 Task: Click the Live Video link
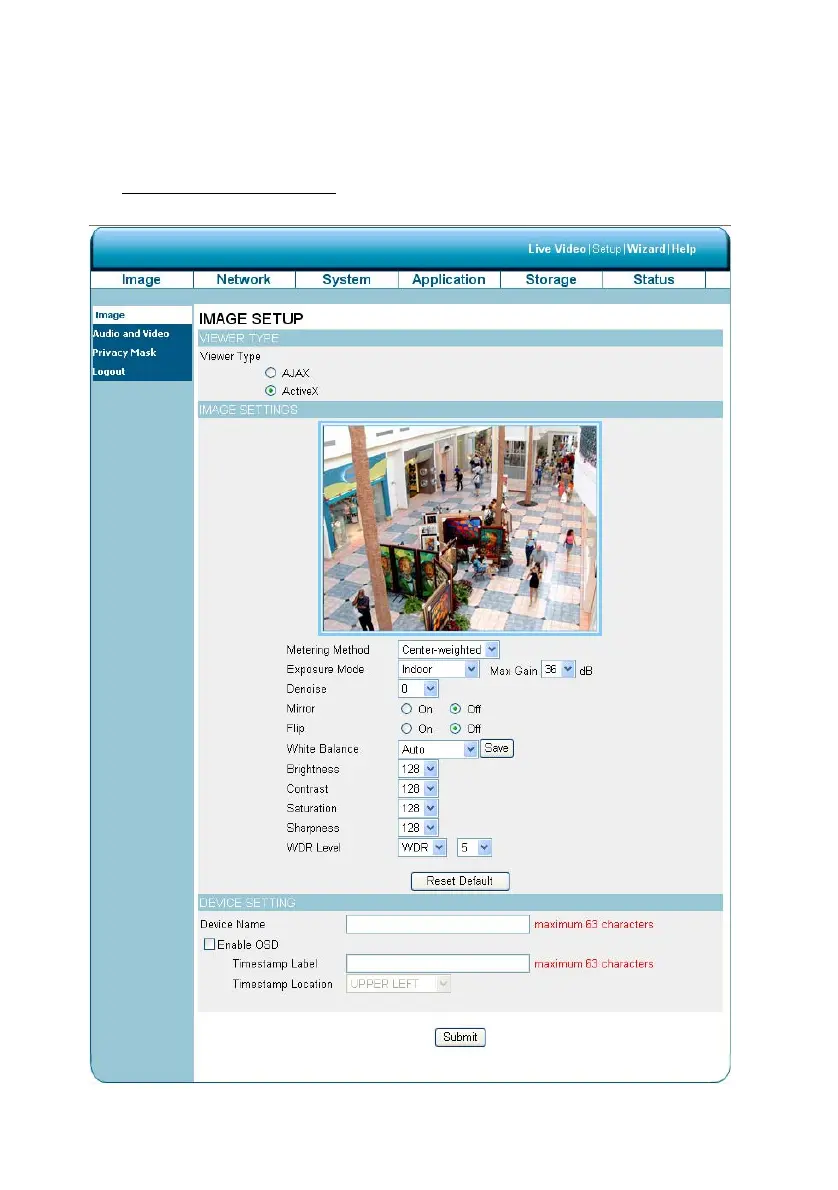(x=557, y=249)
